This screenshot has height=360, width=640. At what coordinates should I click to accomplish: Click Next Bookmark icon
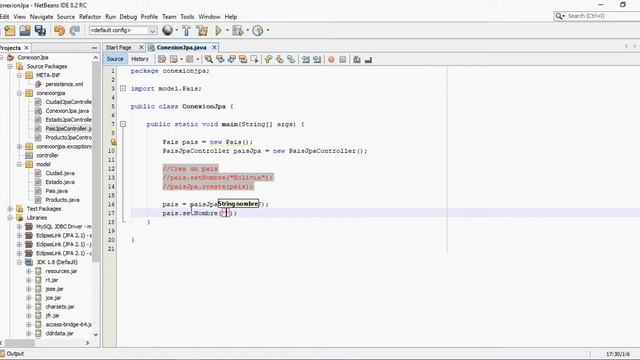[x=280, y=60]
